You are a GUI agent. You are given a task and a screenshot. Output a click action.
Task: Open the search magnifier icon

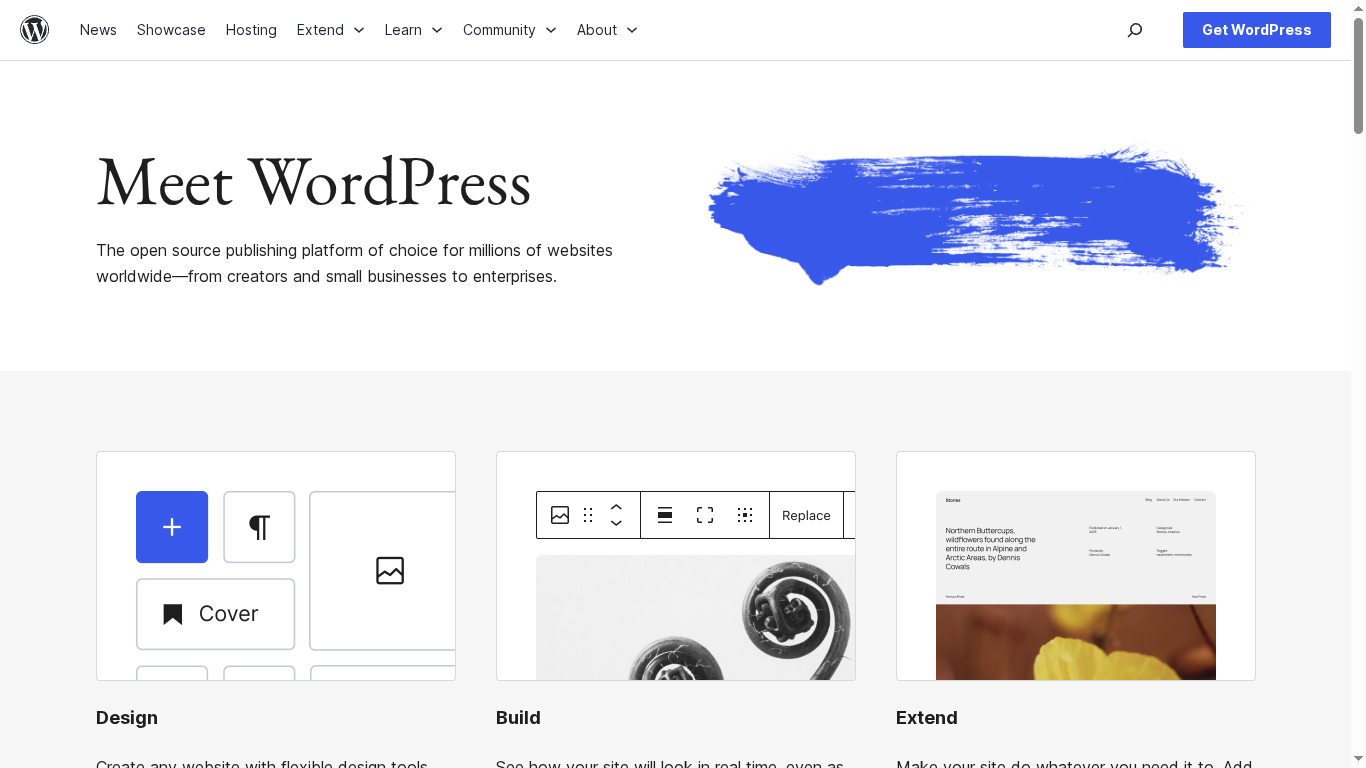[1135, 30]
